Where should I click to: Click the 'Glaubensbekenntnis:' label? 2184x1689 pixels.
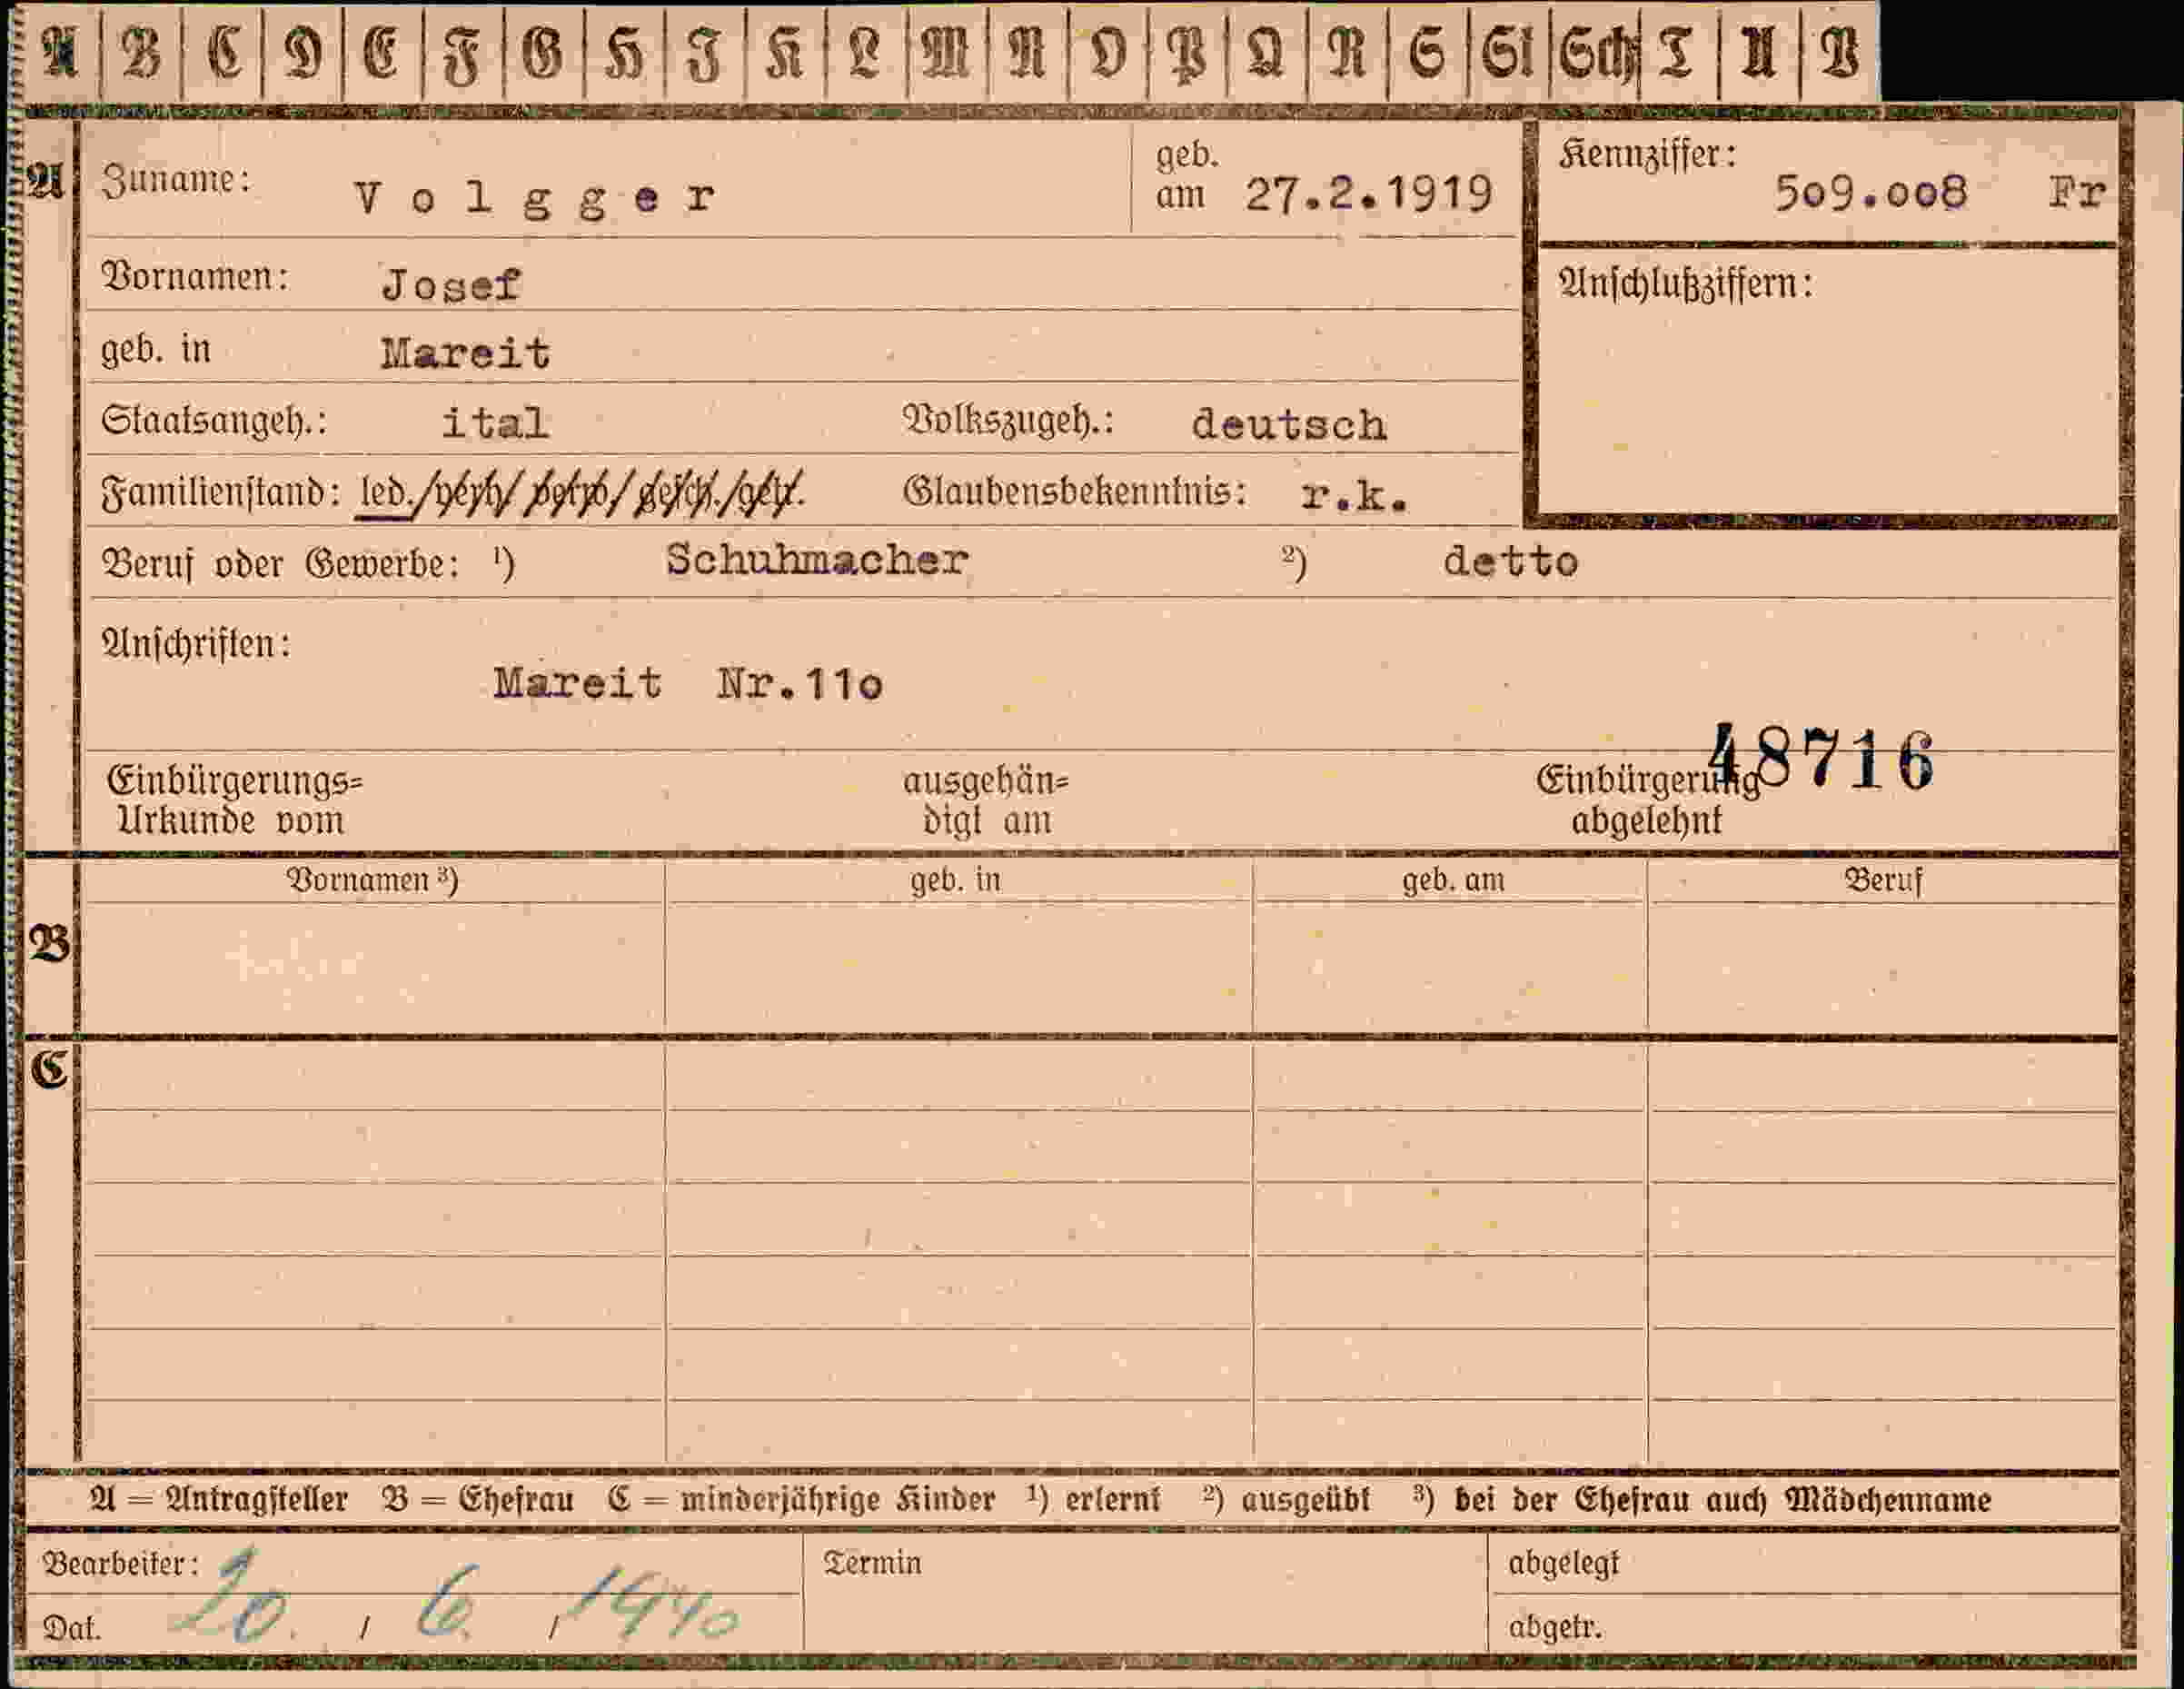pos(1076,492)
